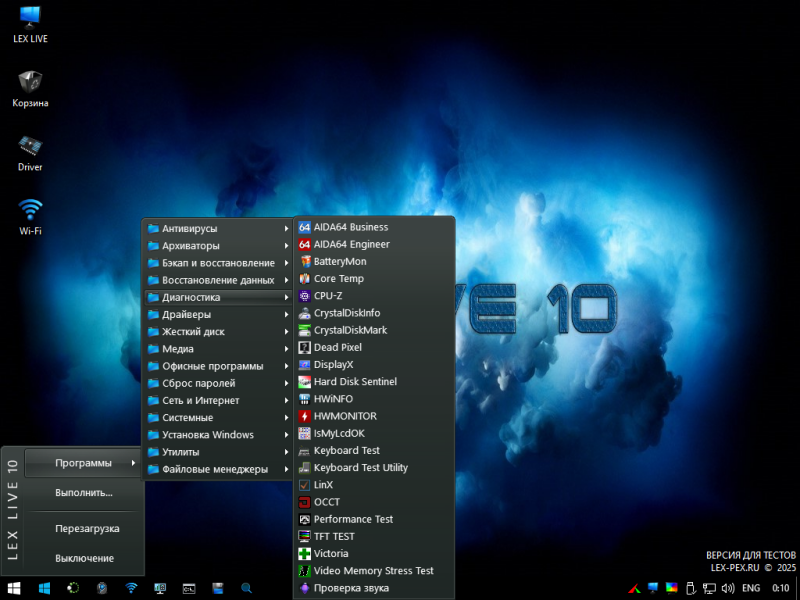This screenshot has width=800, height=600.
Task: Open the OCCT stress test entry
Action: 327,502
